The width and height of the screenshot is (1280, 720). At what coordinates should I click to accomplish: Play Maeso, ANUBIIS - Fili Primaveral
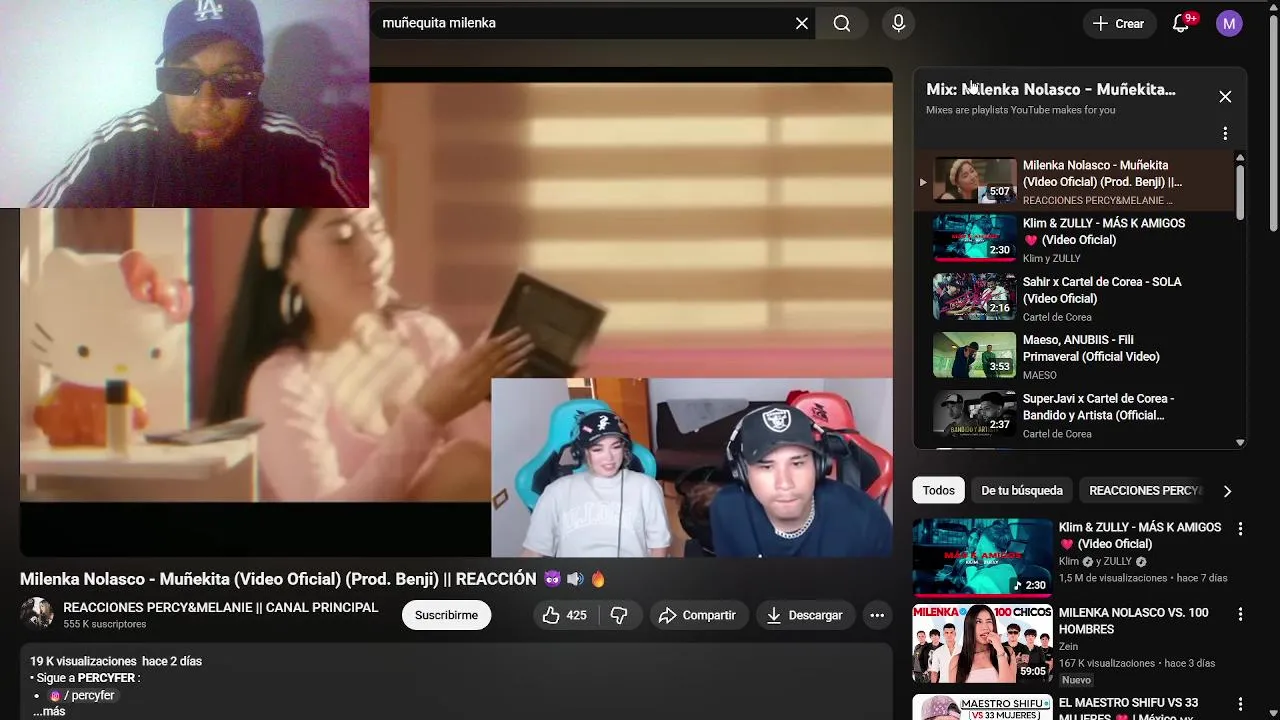click(1074, 356)
